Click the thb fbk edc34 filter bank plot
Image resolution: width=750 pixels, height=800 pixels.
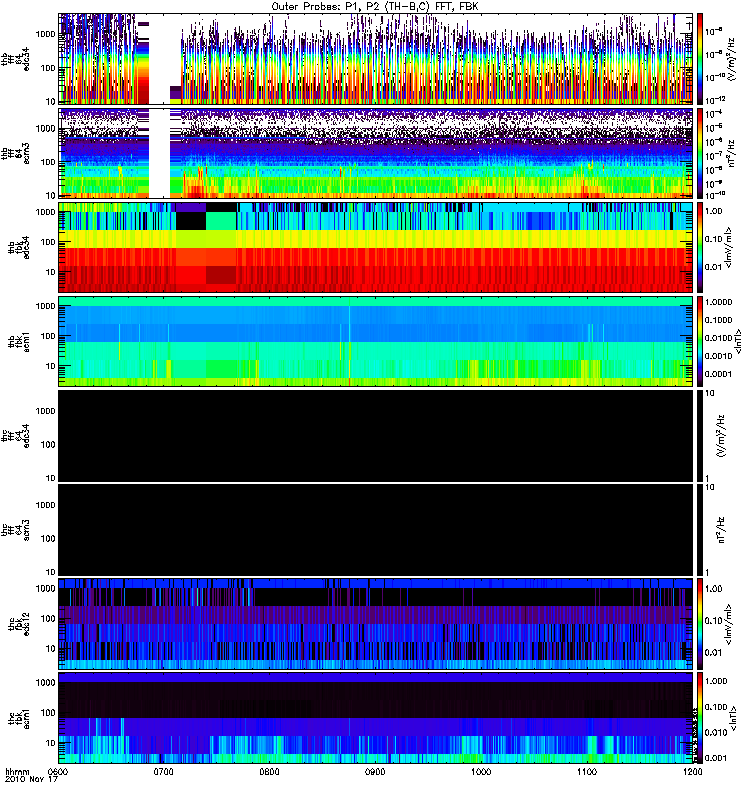[x=376, y=247]
